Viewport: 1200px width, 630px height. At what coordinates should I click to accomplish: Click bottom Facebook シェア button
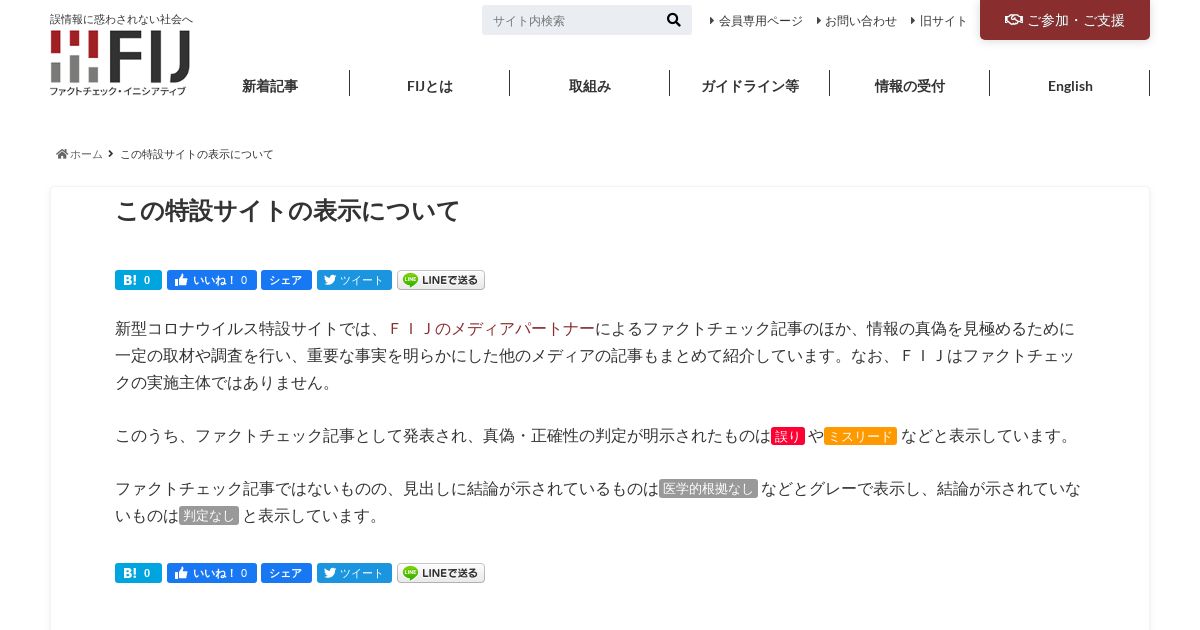coord(286,573)
